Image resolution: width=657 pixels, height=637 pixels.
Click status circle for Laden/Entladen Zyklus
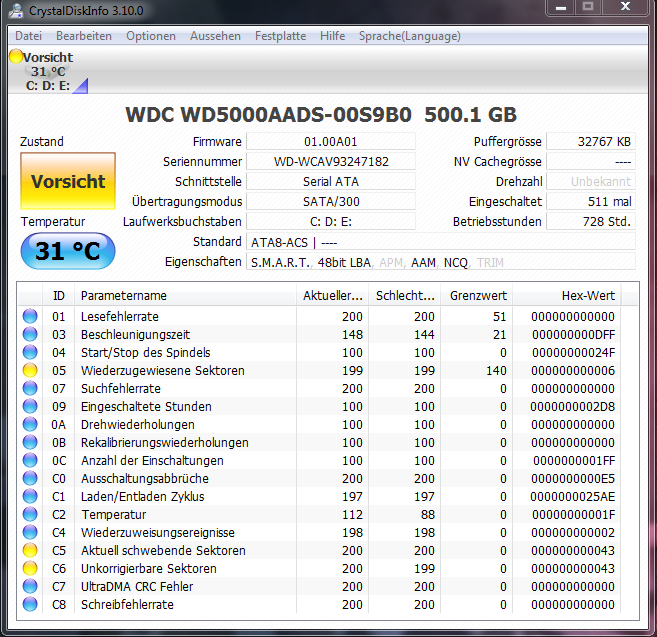(30, 496)
